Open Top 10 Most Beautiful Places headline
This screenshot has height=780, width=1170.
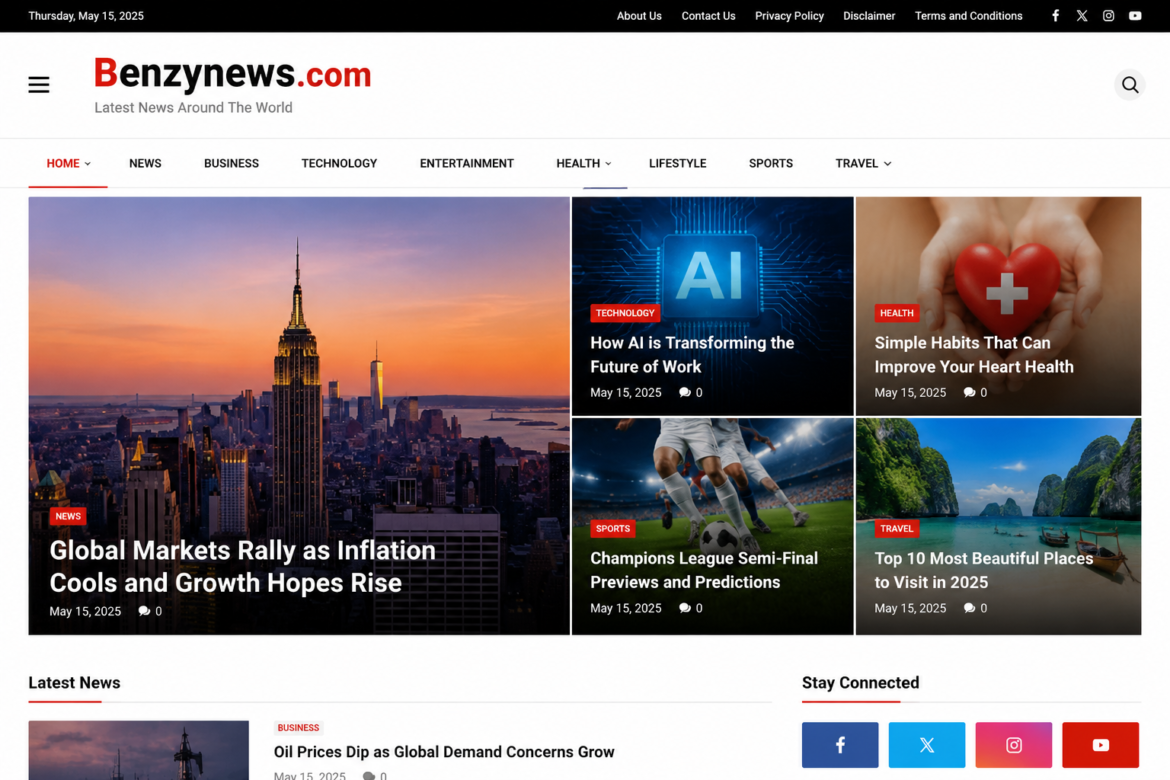pyautogui.click(x=983, y=570)
